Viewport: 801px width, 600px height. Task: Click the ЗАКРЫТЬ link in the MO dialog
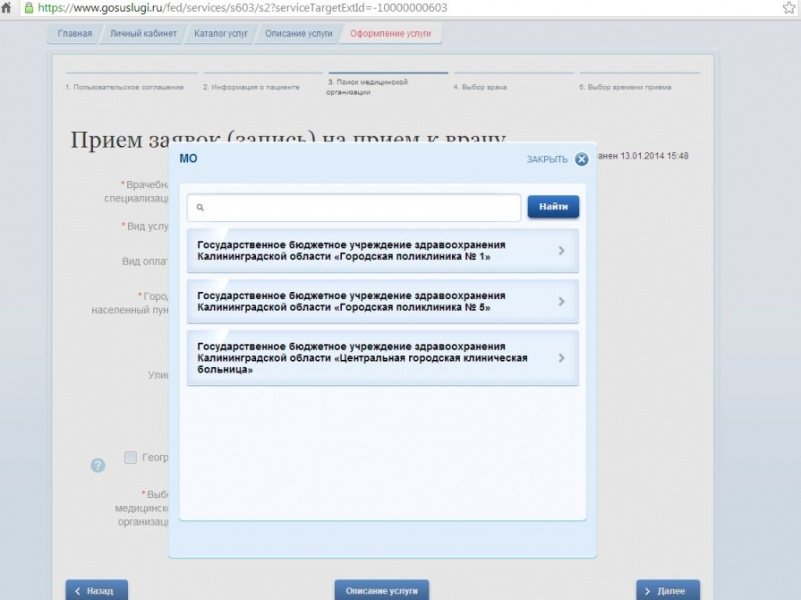tap(549, 158)
